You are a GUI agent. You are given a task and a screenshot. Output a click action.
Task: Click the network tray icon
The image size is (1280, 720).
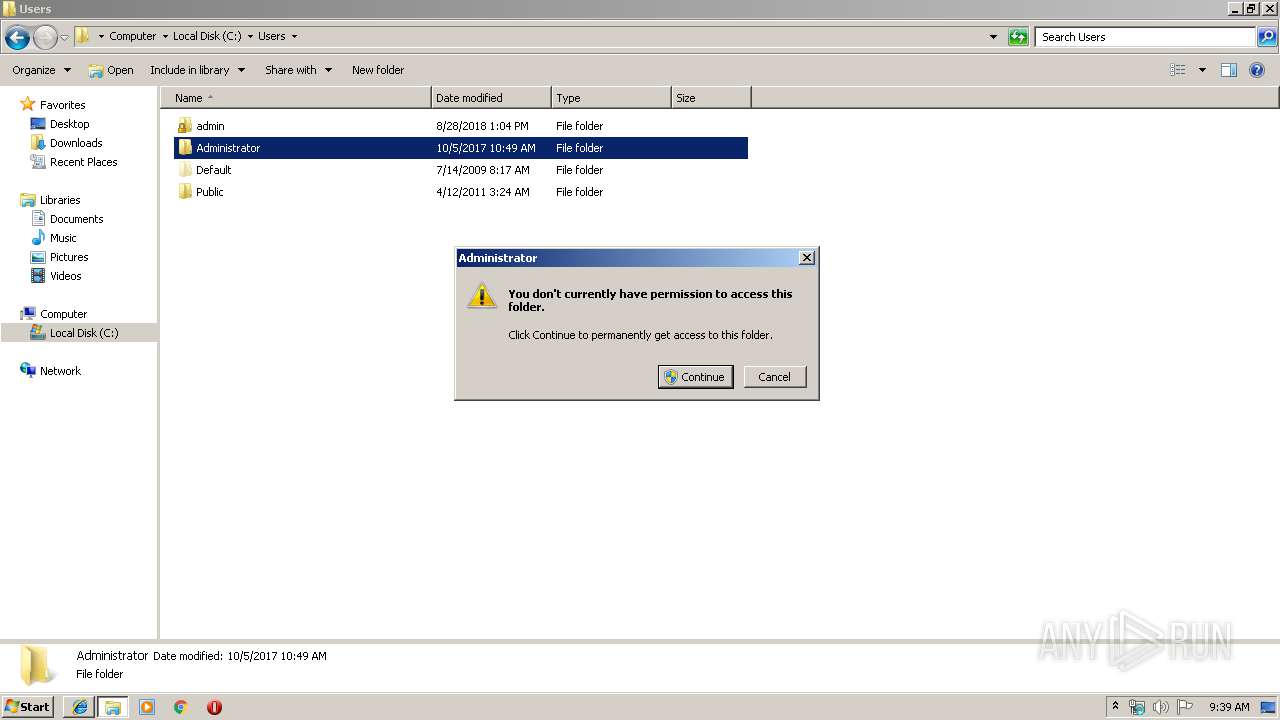[1137, 707]
